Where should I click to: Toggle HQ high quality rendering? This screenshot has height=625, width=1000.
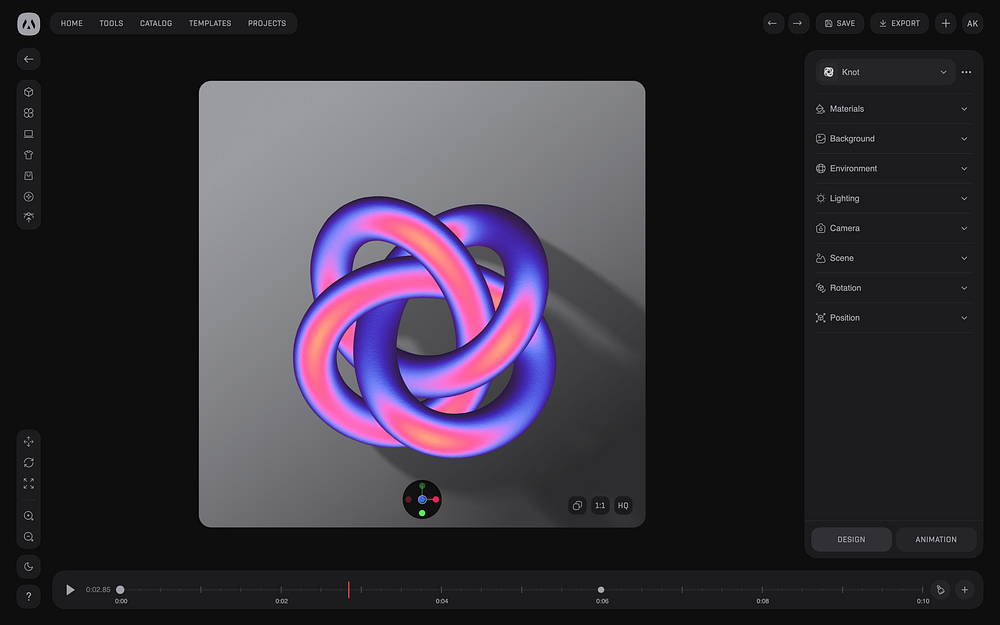[x=623, y=506]
